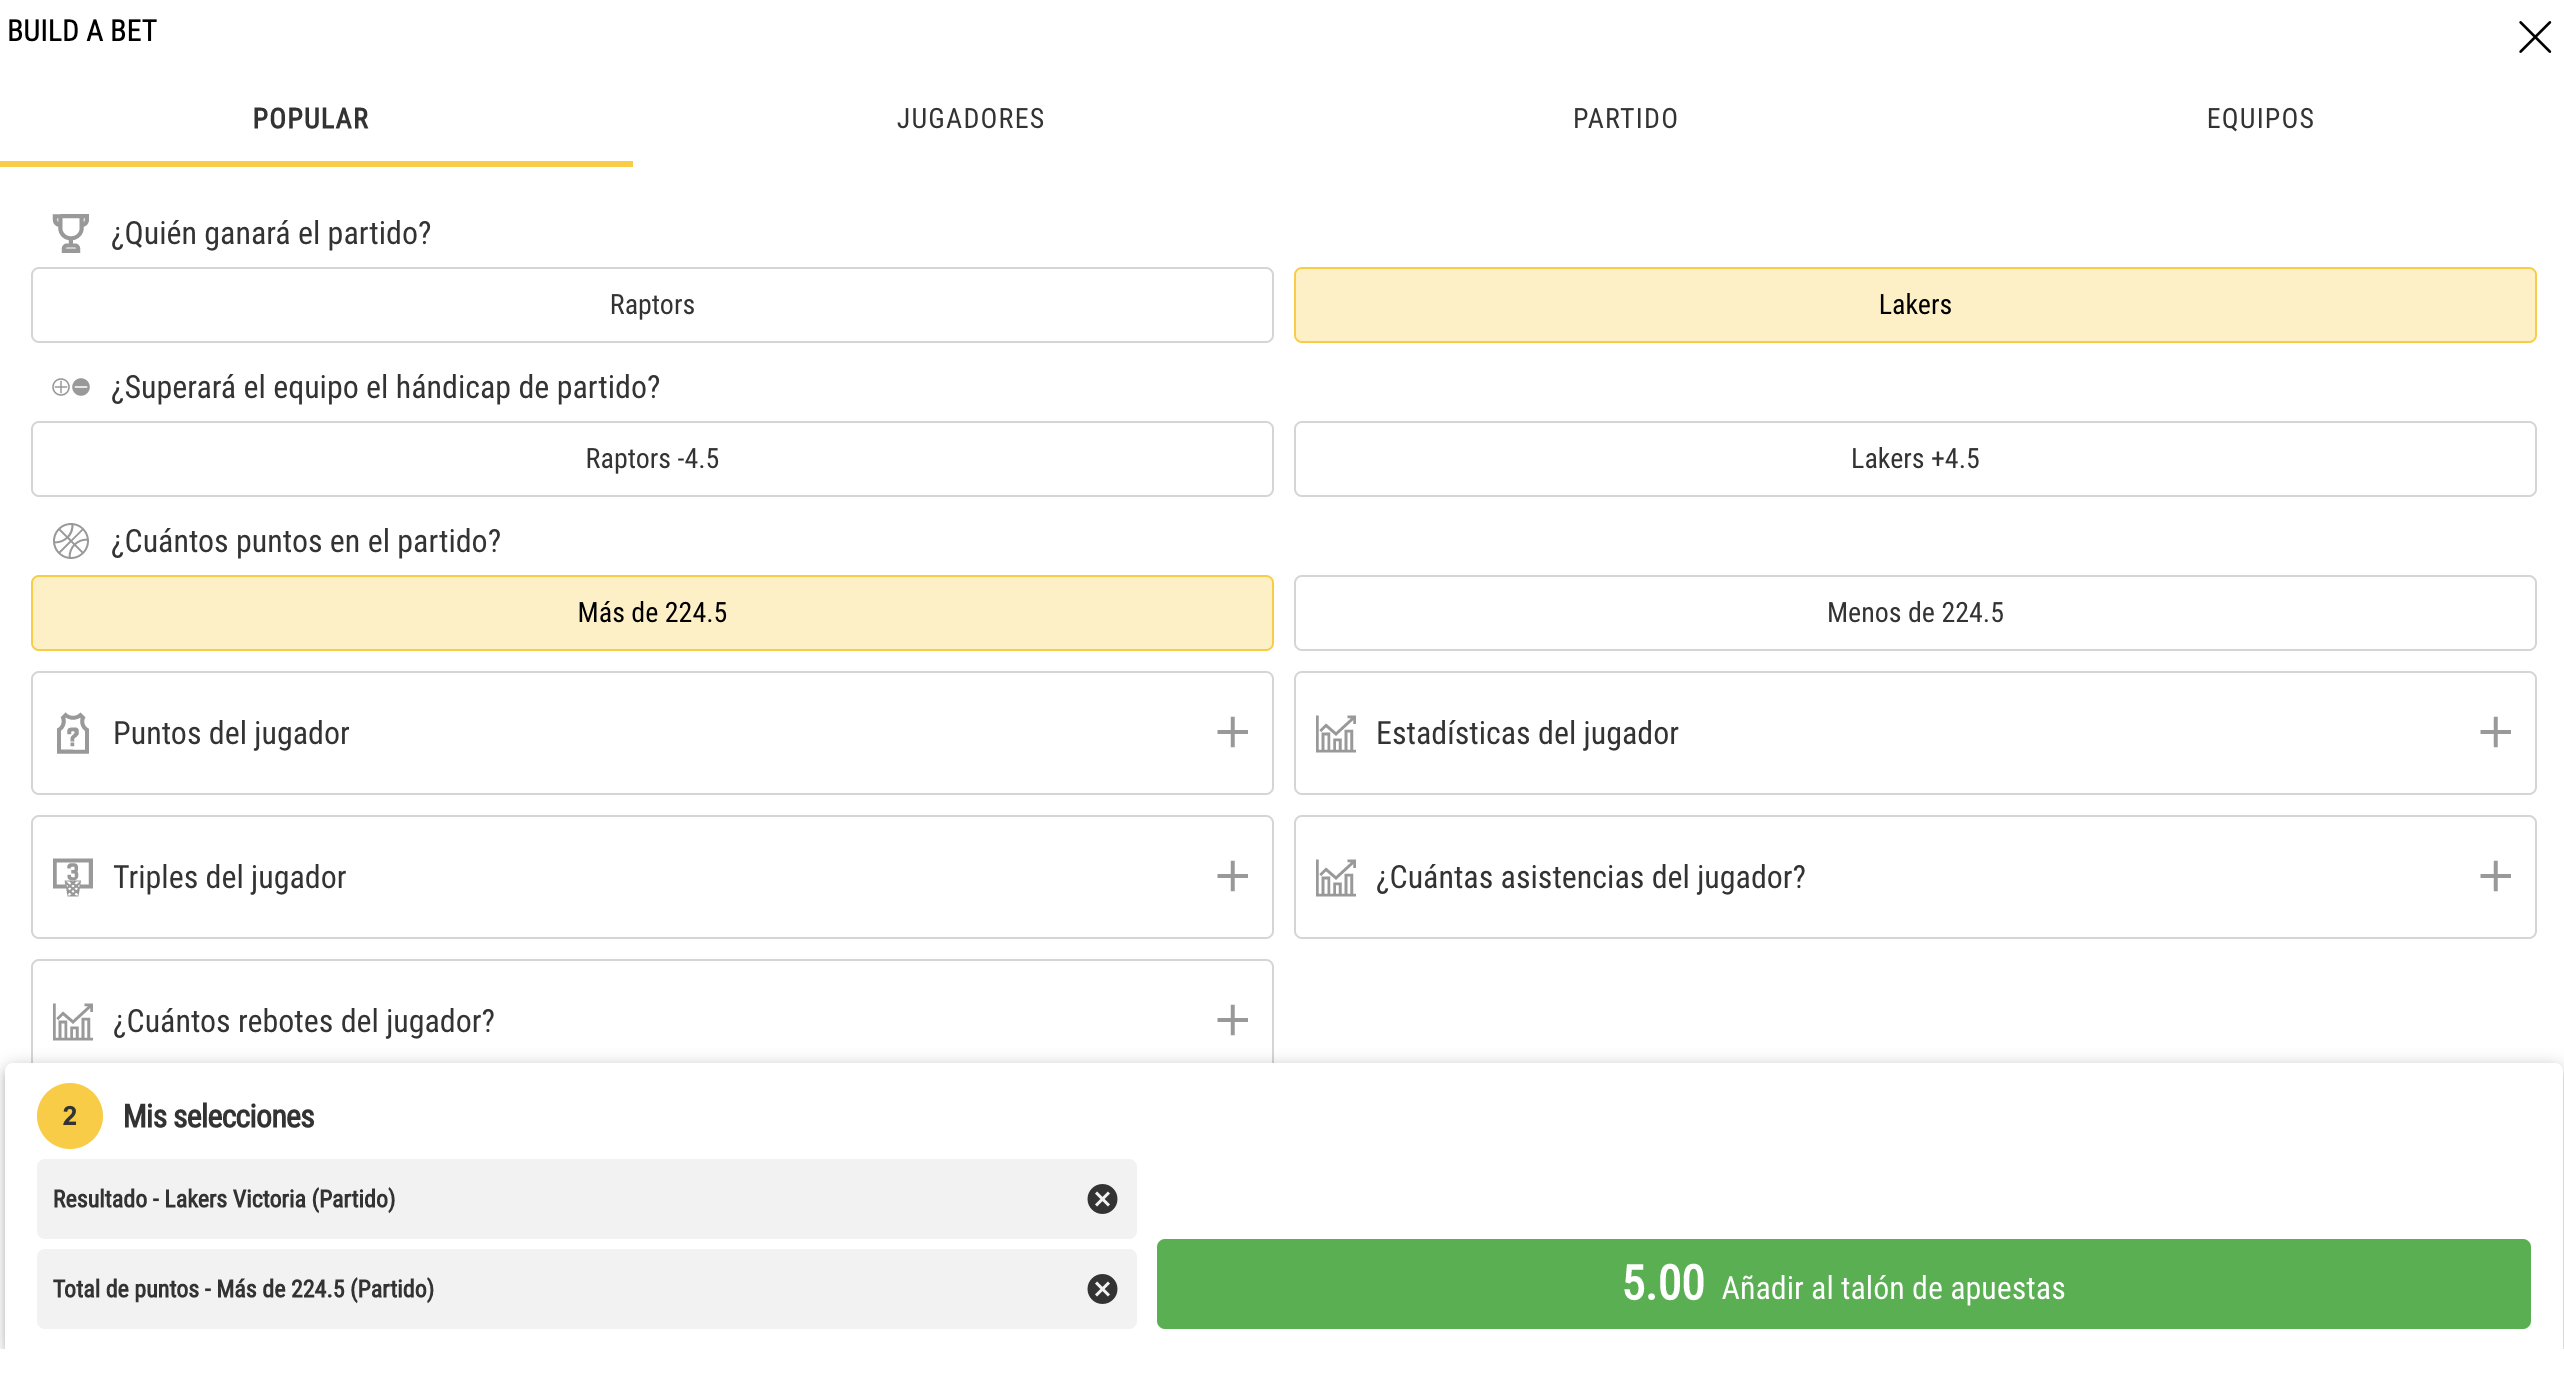Select Menos de 224.5 points option
The image size is (2564, 1380).
point(1915,613)
